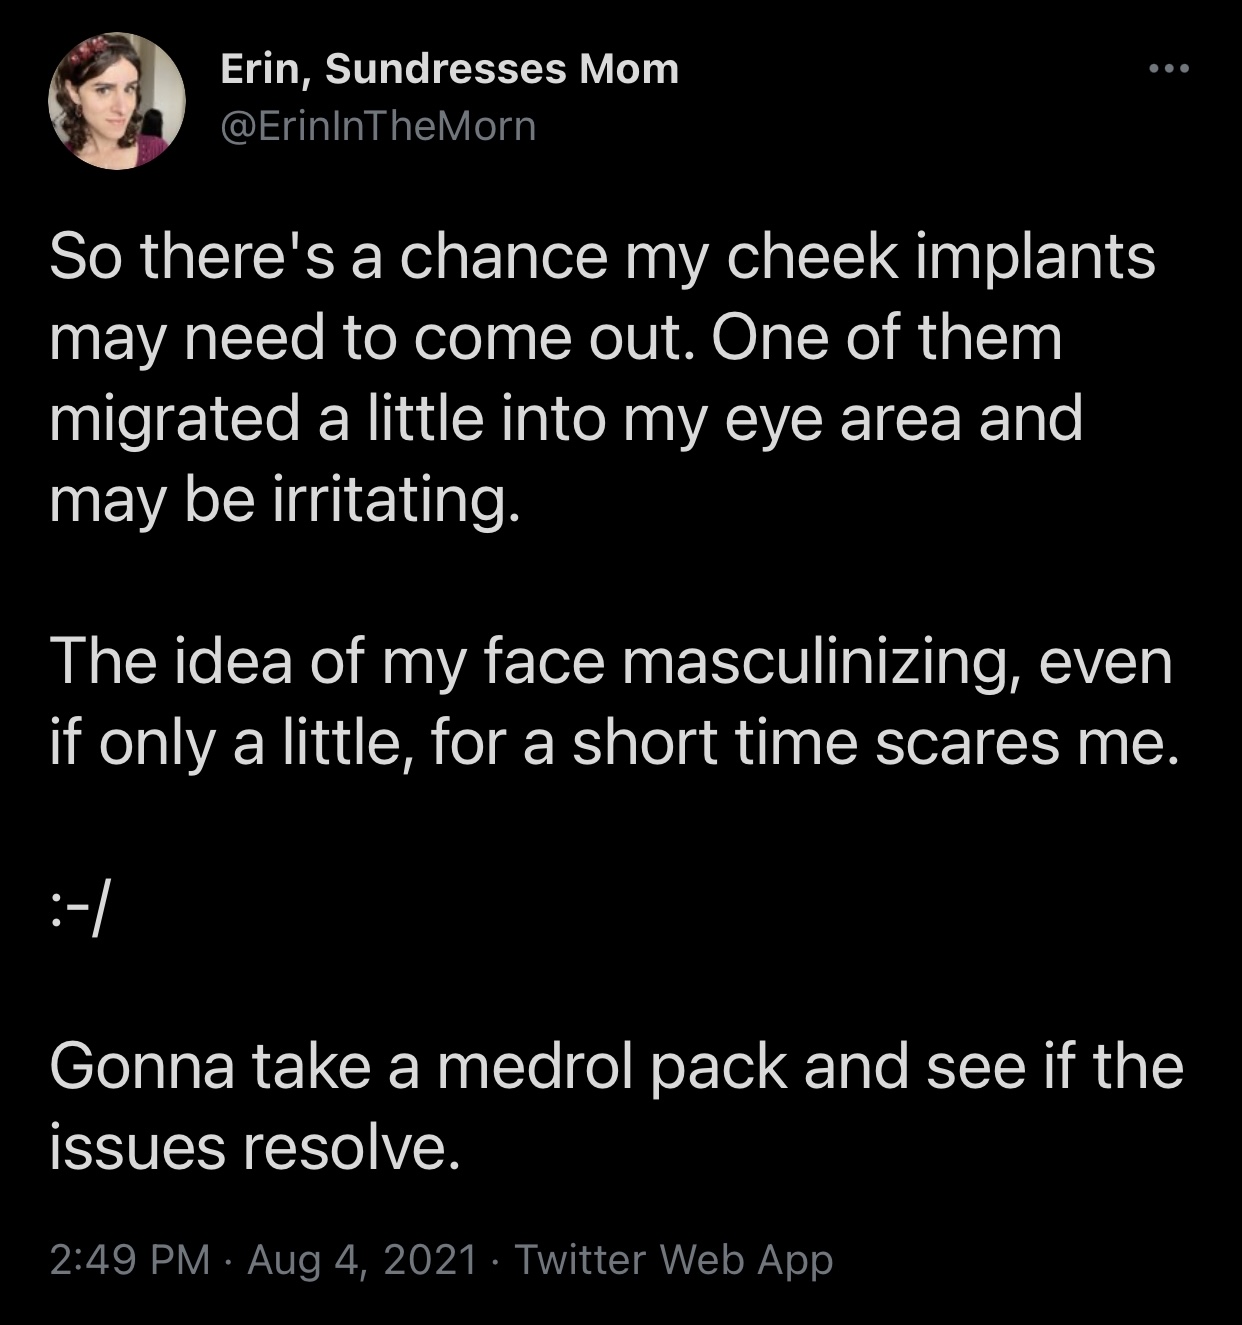The width and height of the screenshot is (1242, 1325).
Task: Open the Twitter Web App source link
Action: pos(674,1260)
